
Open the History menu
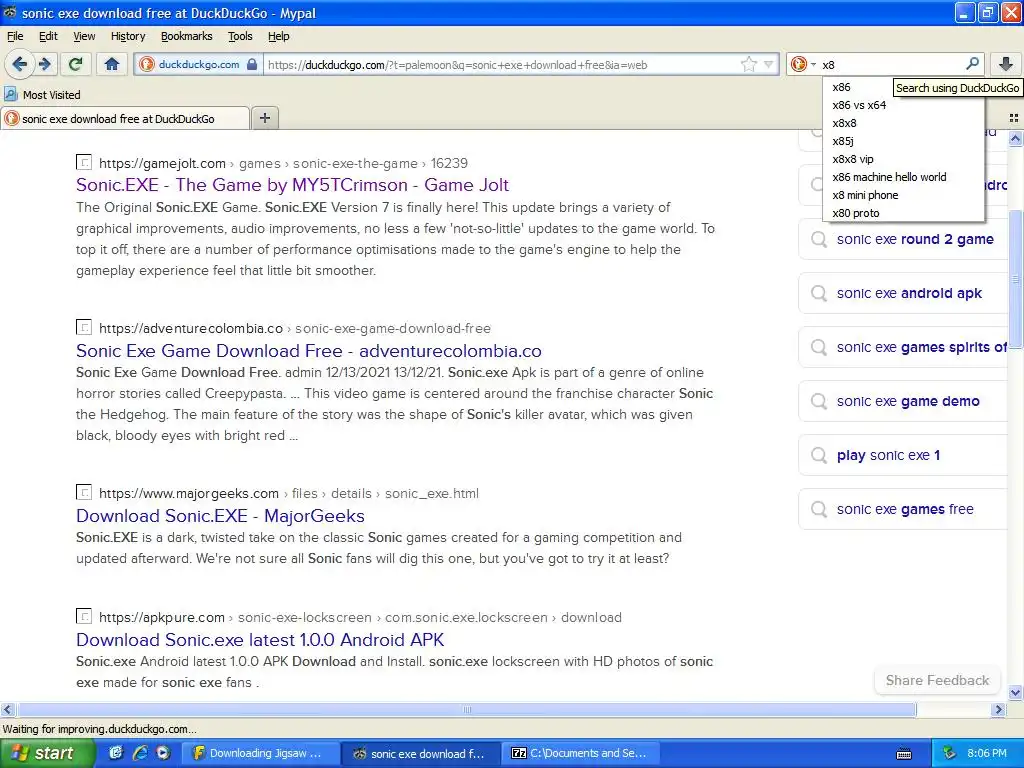pos(128,36)
